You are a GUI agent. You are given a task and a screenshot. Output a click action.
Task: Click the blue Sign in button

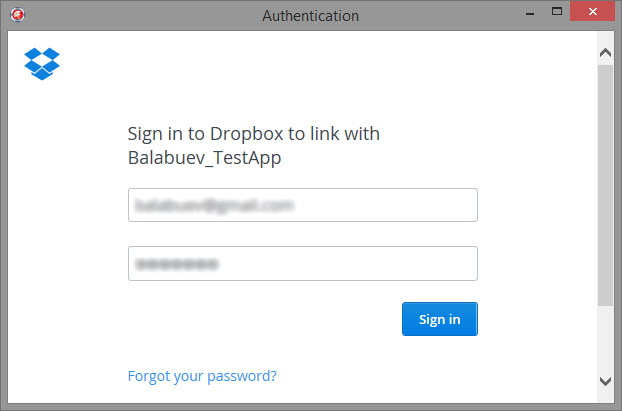pyautogui.click(x=440, y=319)
